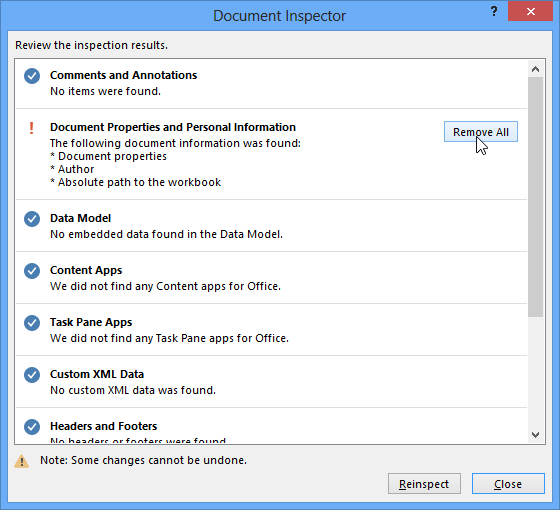The image size is (560, 510).
Task: Click the red X in the title bar
Action: click(x=530, y=11)
